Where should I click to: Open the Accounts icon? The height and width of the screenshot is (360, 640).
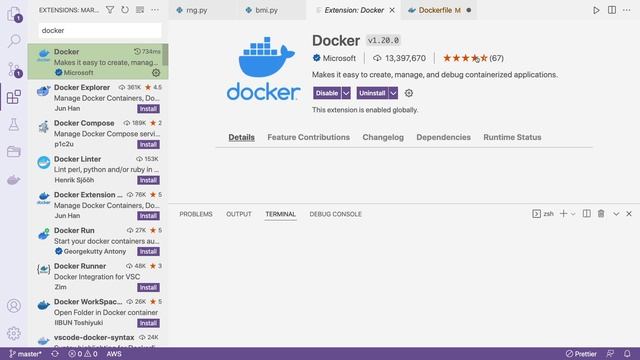[14, 306]
